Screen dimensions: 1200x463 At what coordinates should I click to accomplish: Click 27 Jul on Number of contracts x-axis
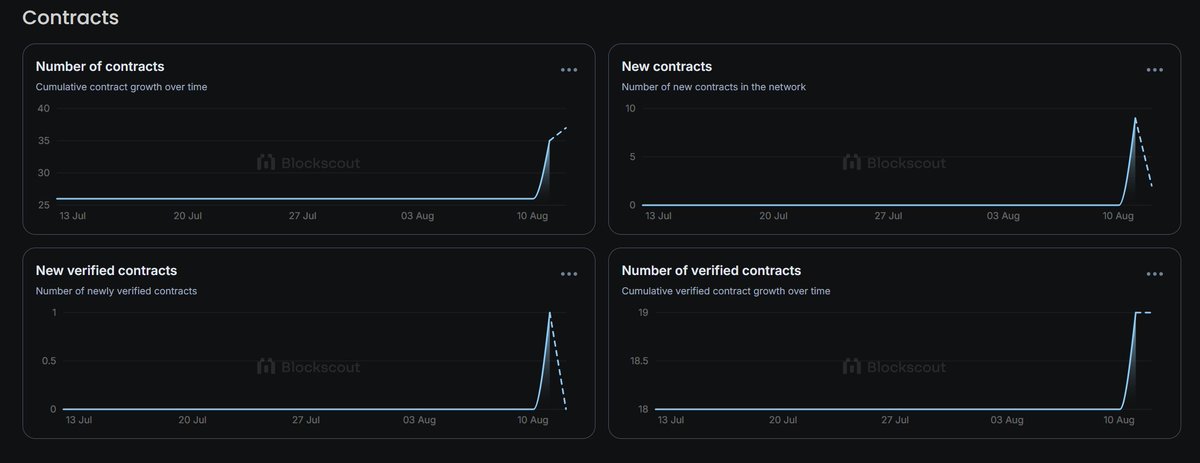tap(303, 215)
